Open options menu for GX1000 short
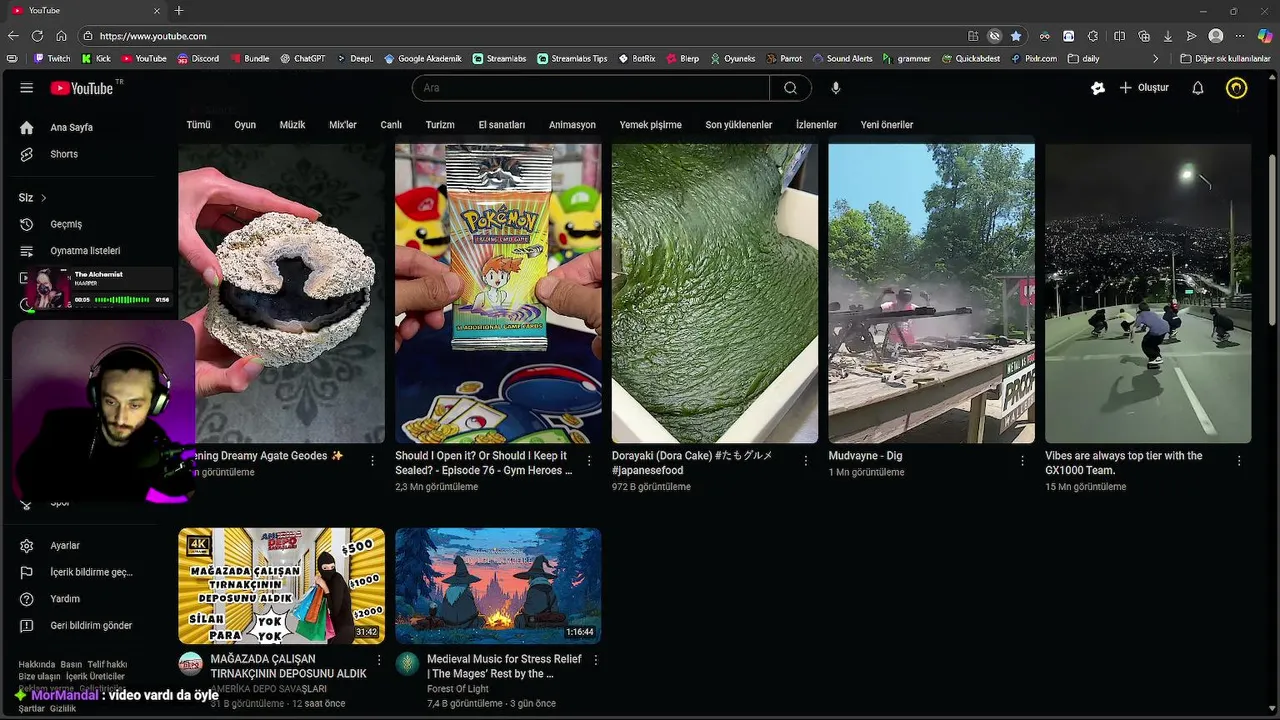 (1239, 461)
